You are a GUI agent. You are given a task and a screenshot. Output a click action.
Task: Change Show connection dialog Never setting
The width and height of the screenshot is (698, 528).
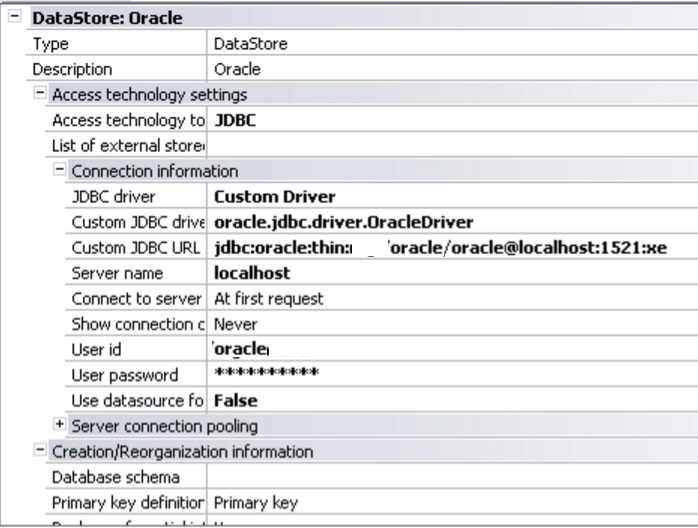236,324
